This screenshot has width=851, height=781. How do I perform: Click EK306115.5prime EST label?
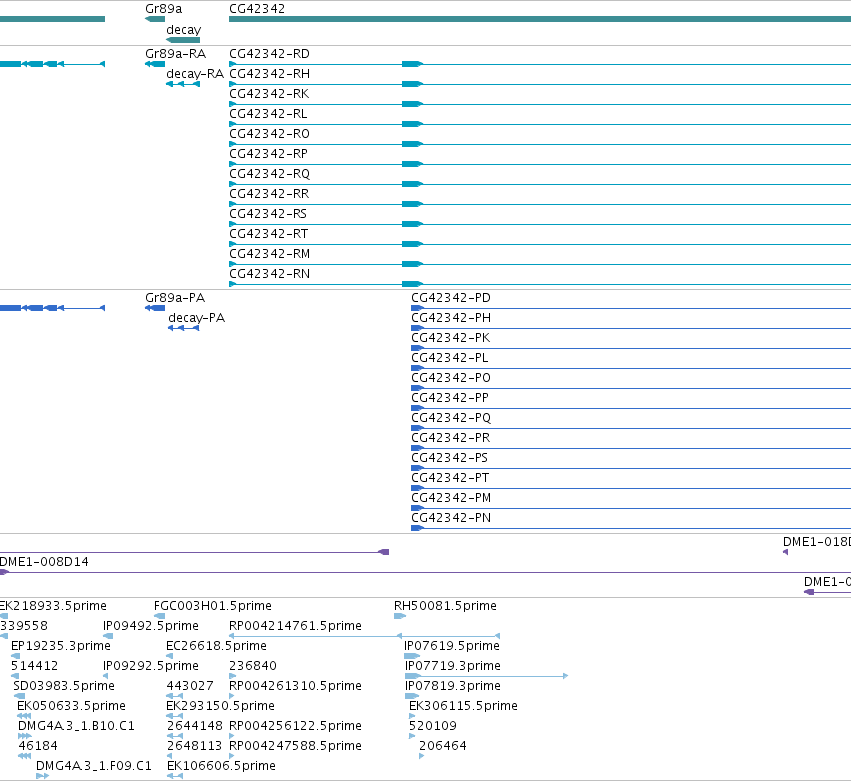pyautogui.click(x=463, y=707)
